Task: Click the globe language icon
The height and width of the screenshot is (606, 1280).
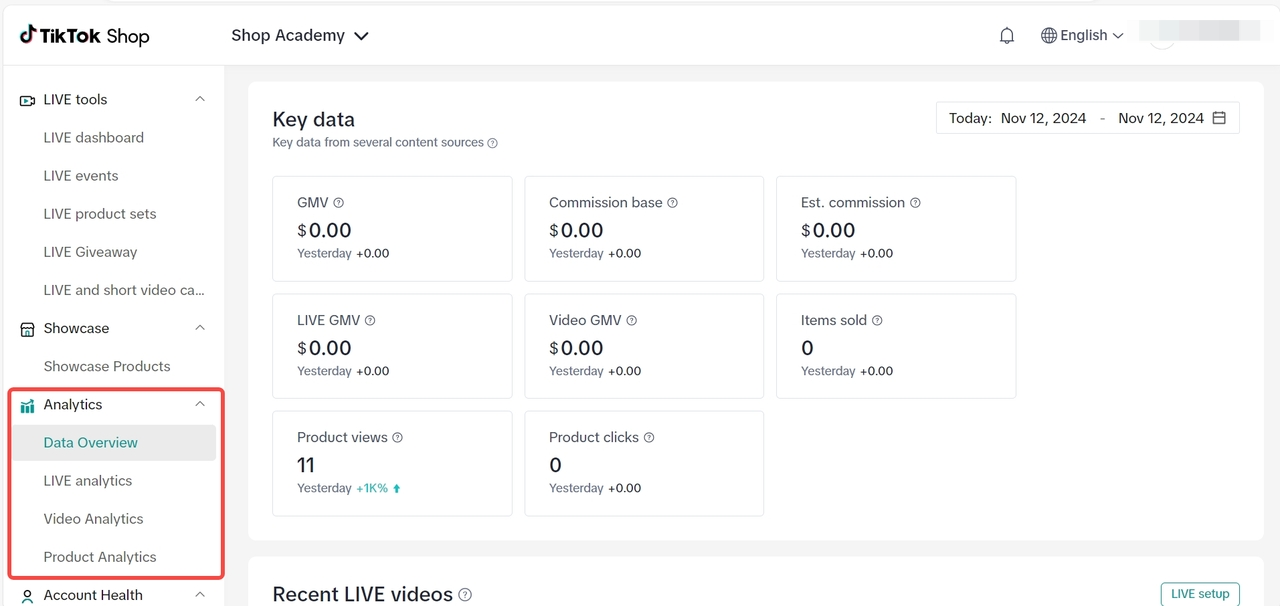Action: pos(1048,36)
